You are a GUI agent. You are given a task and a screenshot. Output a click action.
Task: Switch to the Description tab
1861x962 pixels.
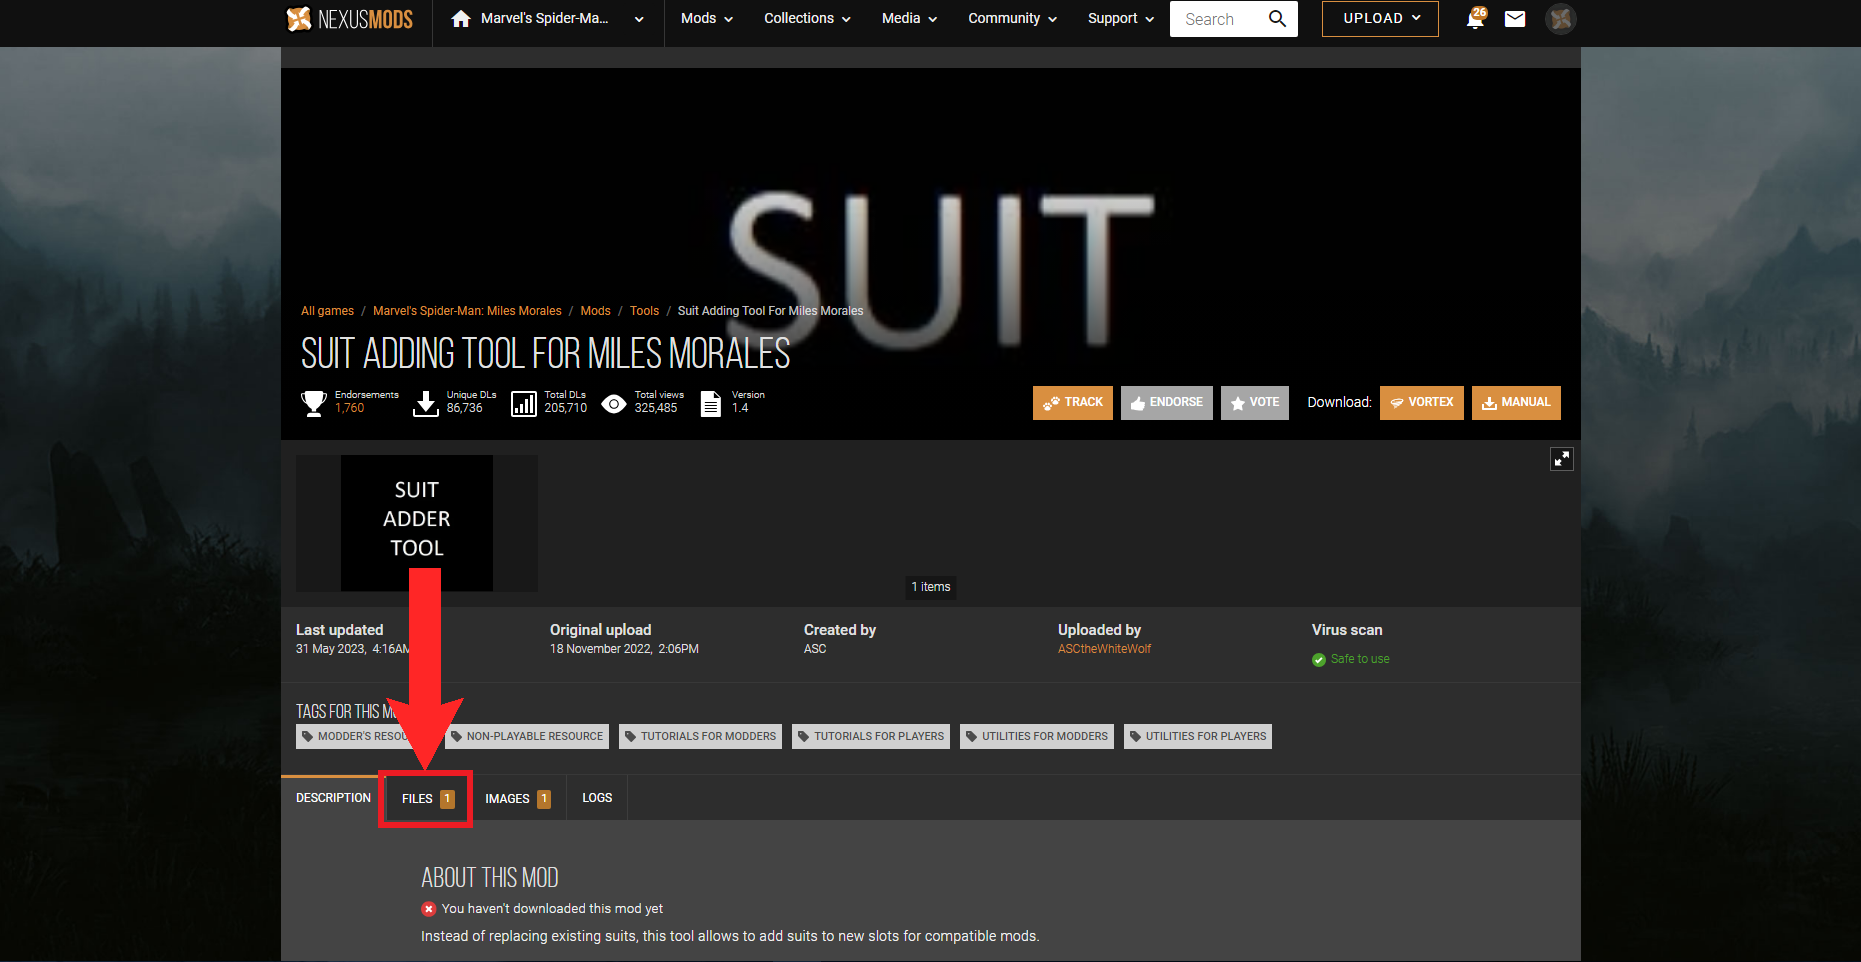(x=333, y=798)
